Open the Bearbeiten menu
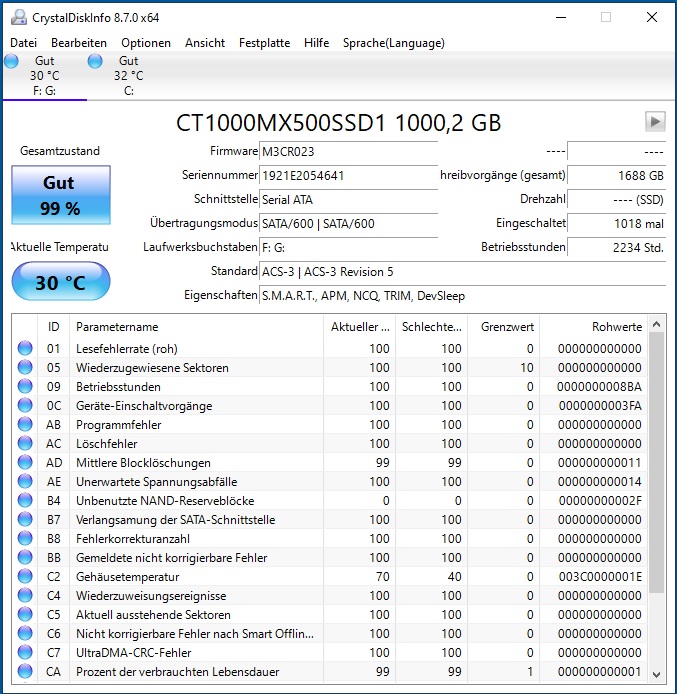677x694 pixels. click(x=79, y=43)
